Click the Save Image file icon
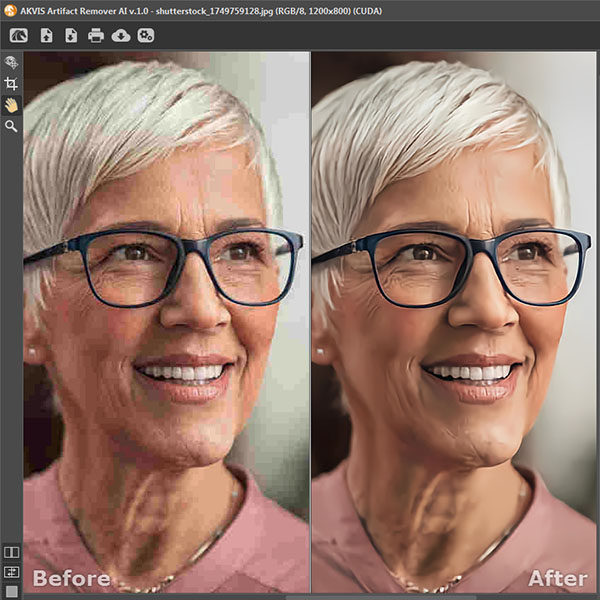 71,35
